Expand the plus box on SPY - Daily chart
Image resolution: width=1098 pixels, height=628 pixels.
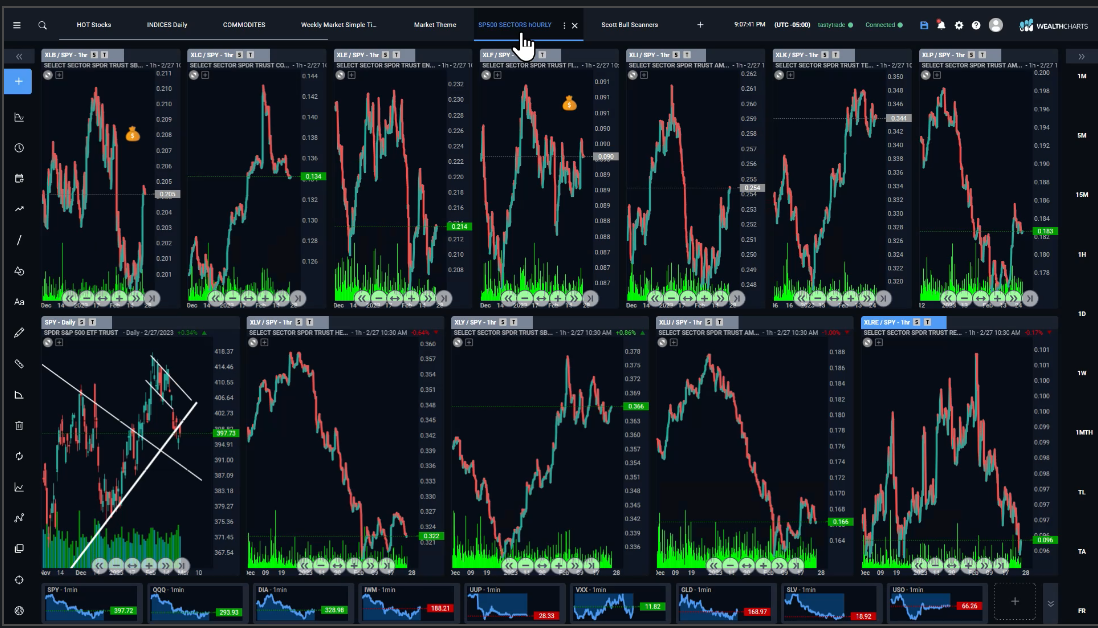pos(60,342)
